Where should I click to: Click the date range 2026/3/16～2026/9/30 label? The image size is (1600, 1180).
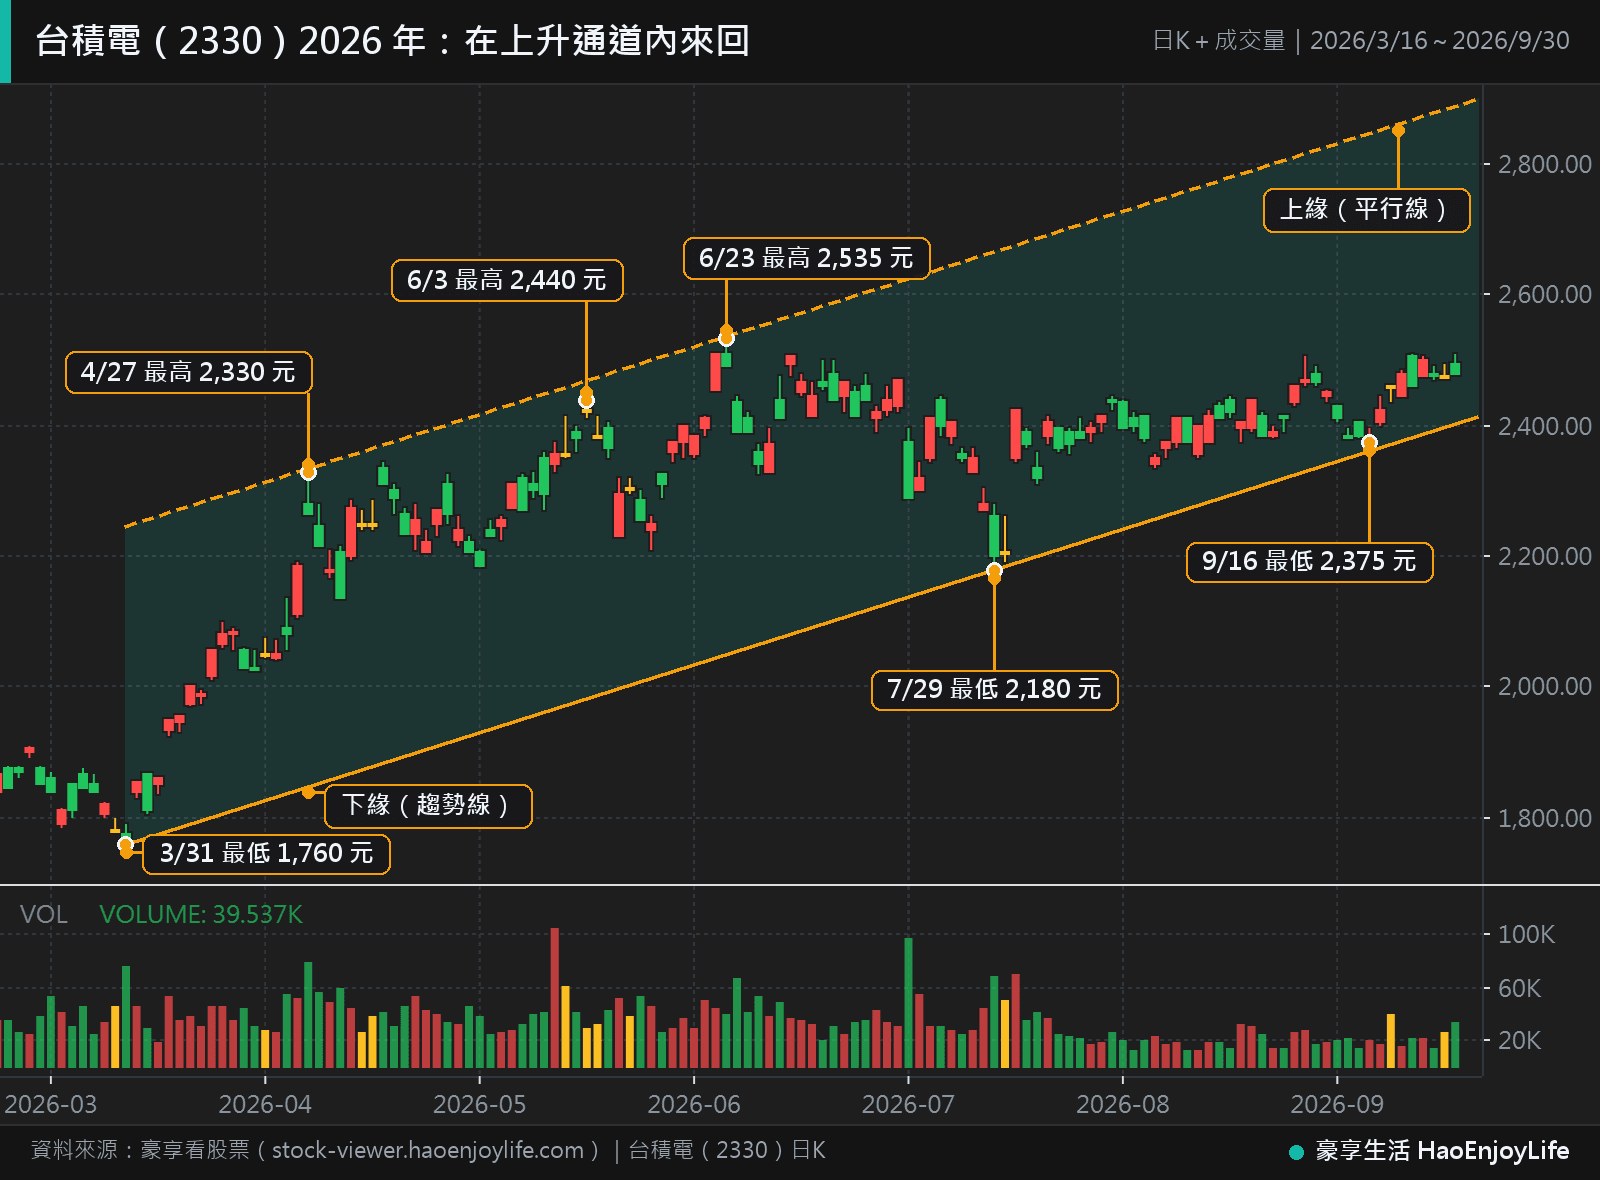click(1439, 41)
